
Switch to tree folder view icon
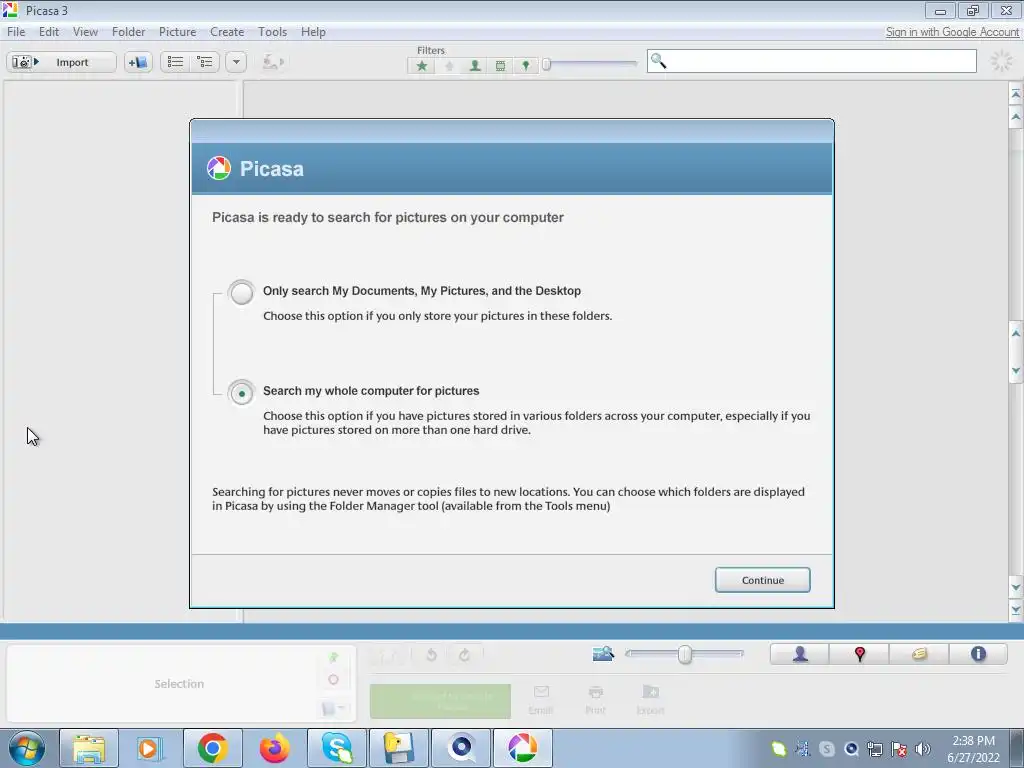205,62
